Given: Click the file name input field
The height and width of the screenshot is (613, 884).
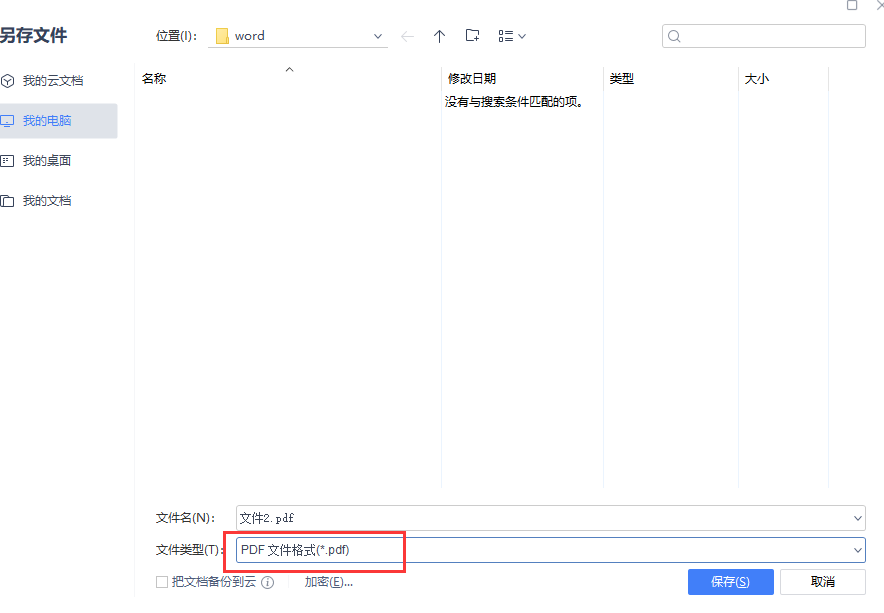Looking at the screenshot, I should coord(540,518).
